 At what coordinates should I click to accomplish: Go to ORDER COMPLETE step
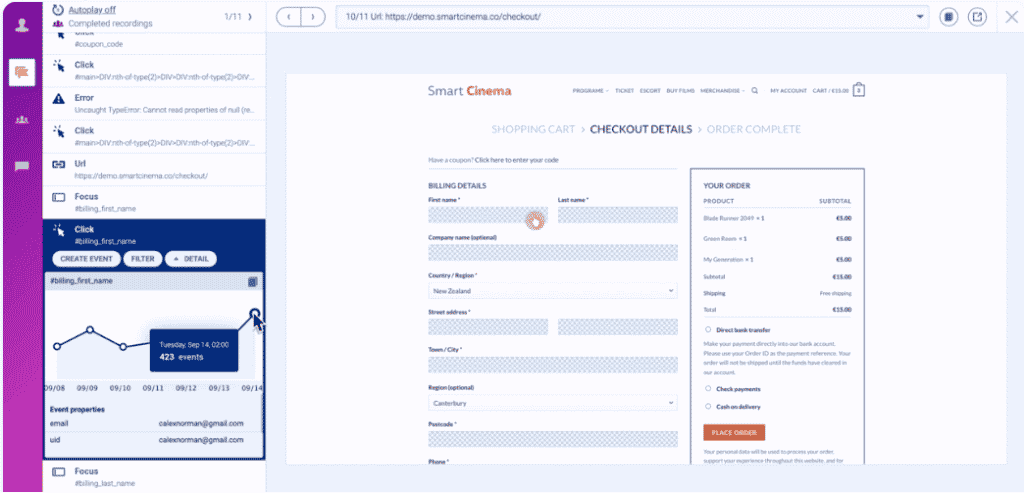[754, 129]
